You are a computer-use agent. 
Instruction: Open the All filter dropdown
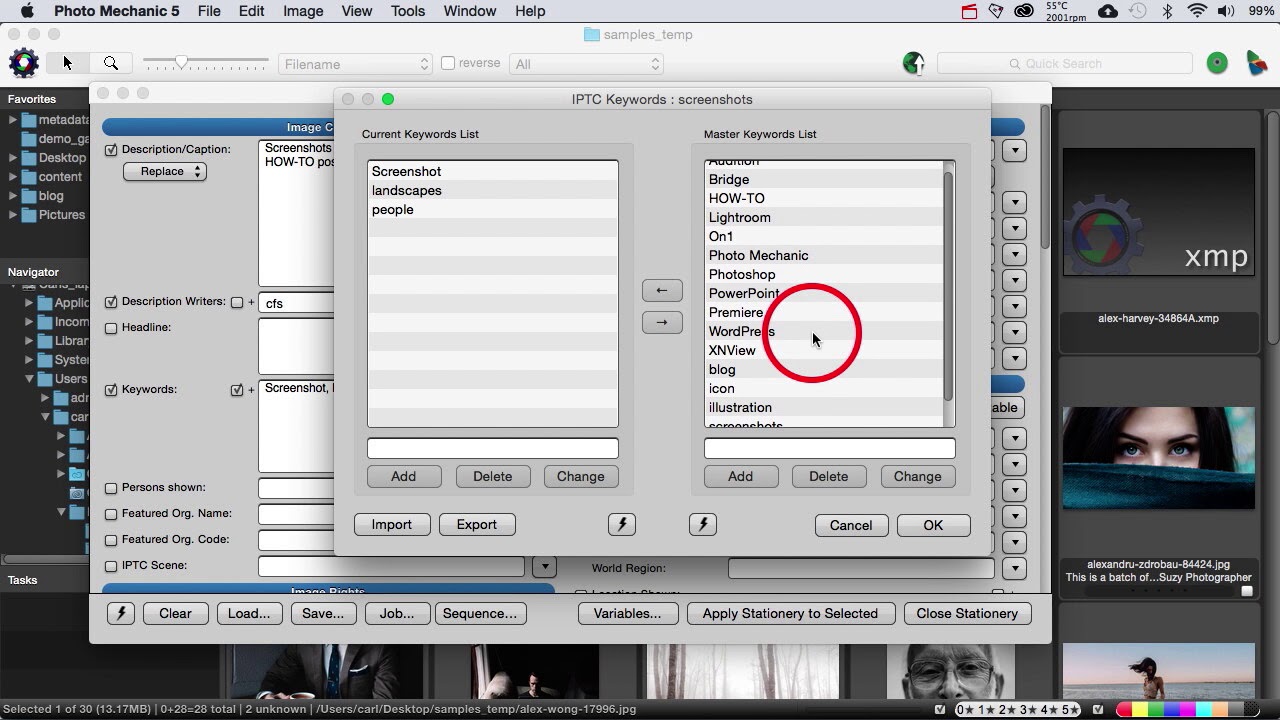586,64
